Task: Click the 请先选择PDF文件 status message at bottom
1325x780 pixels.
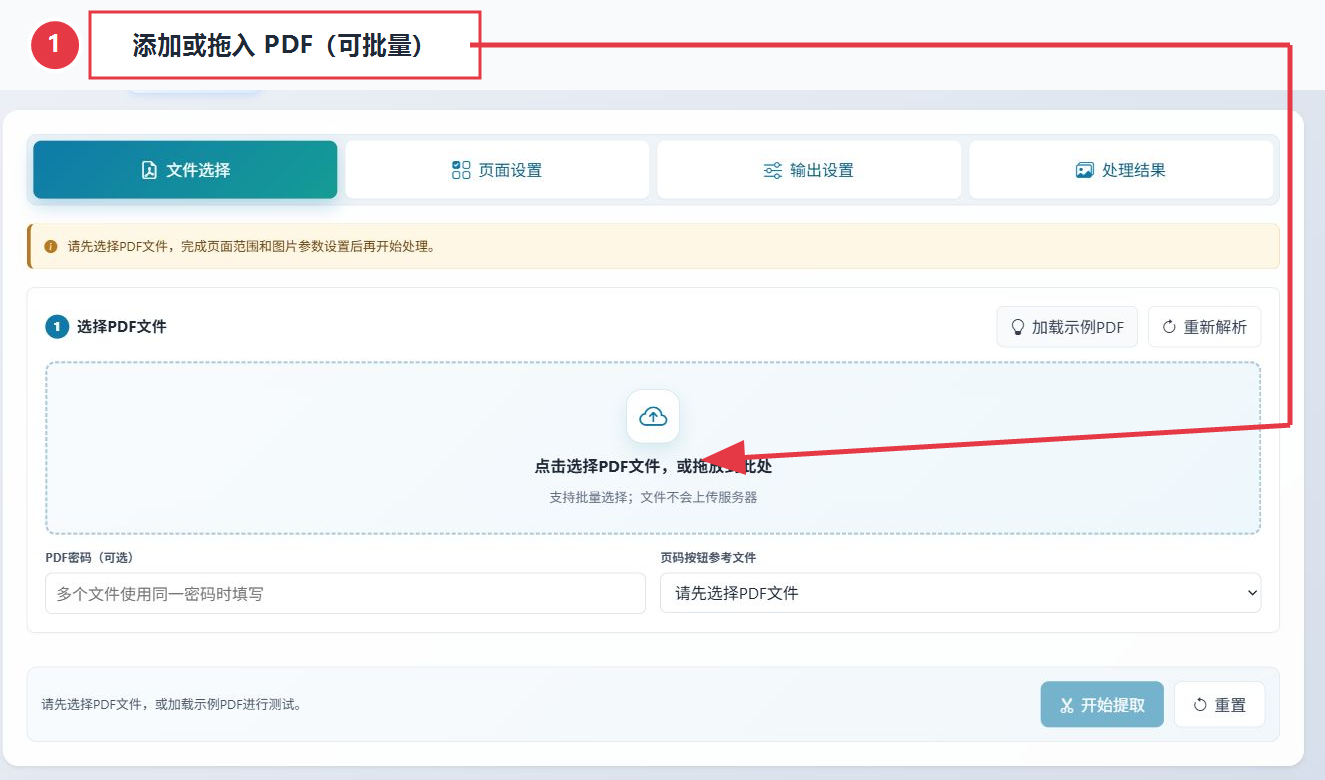Action: (x=171, y=704)
